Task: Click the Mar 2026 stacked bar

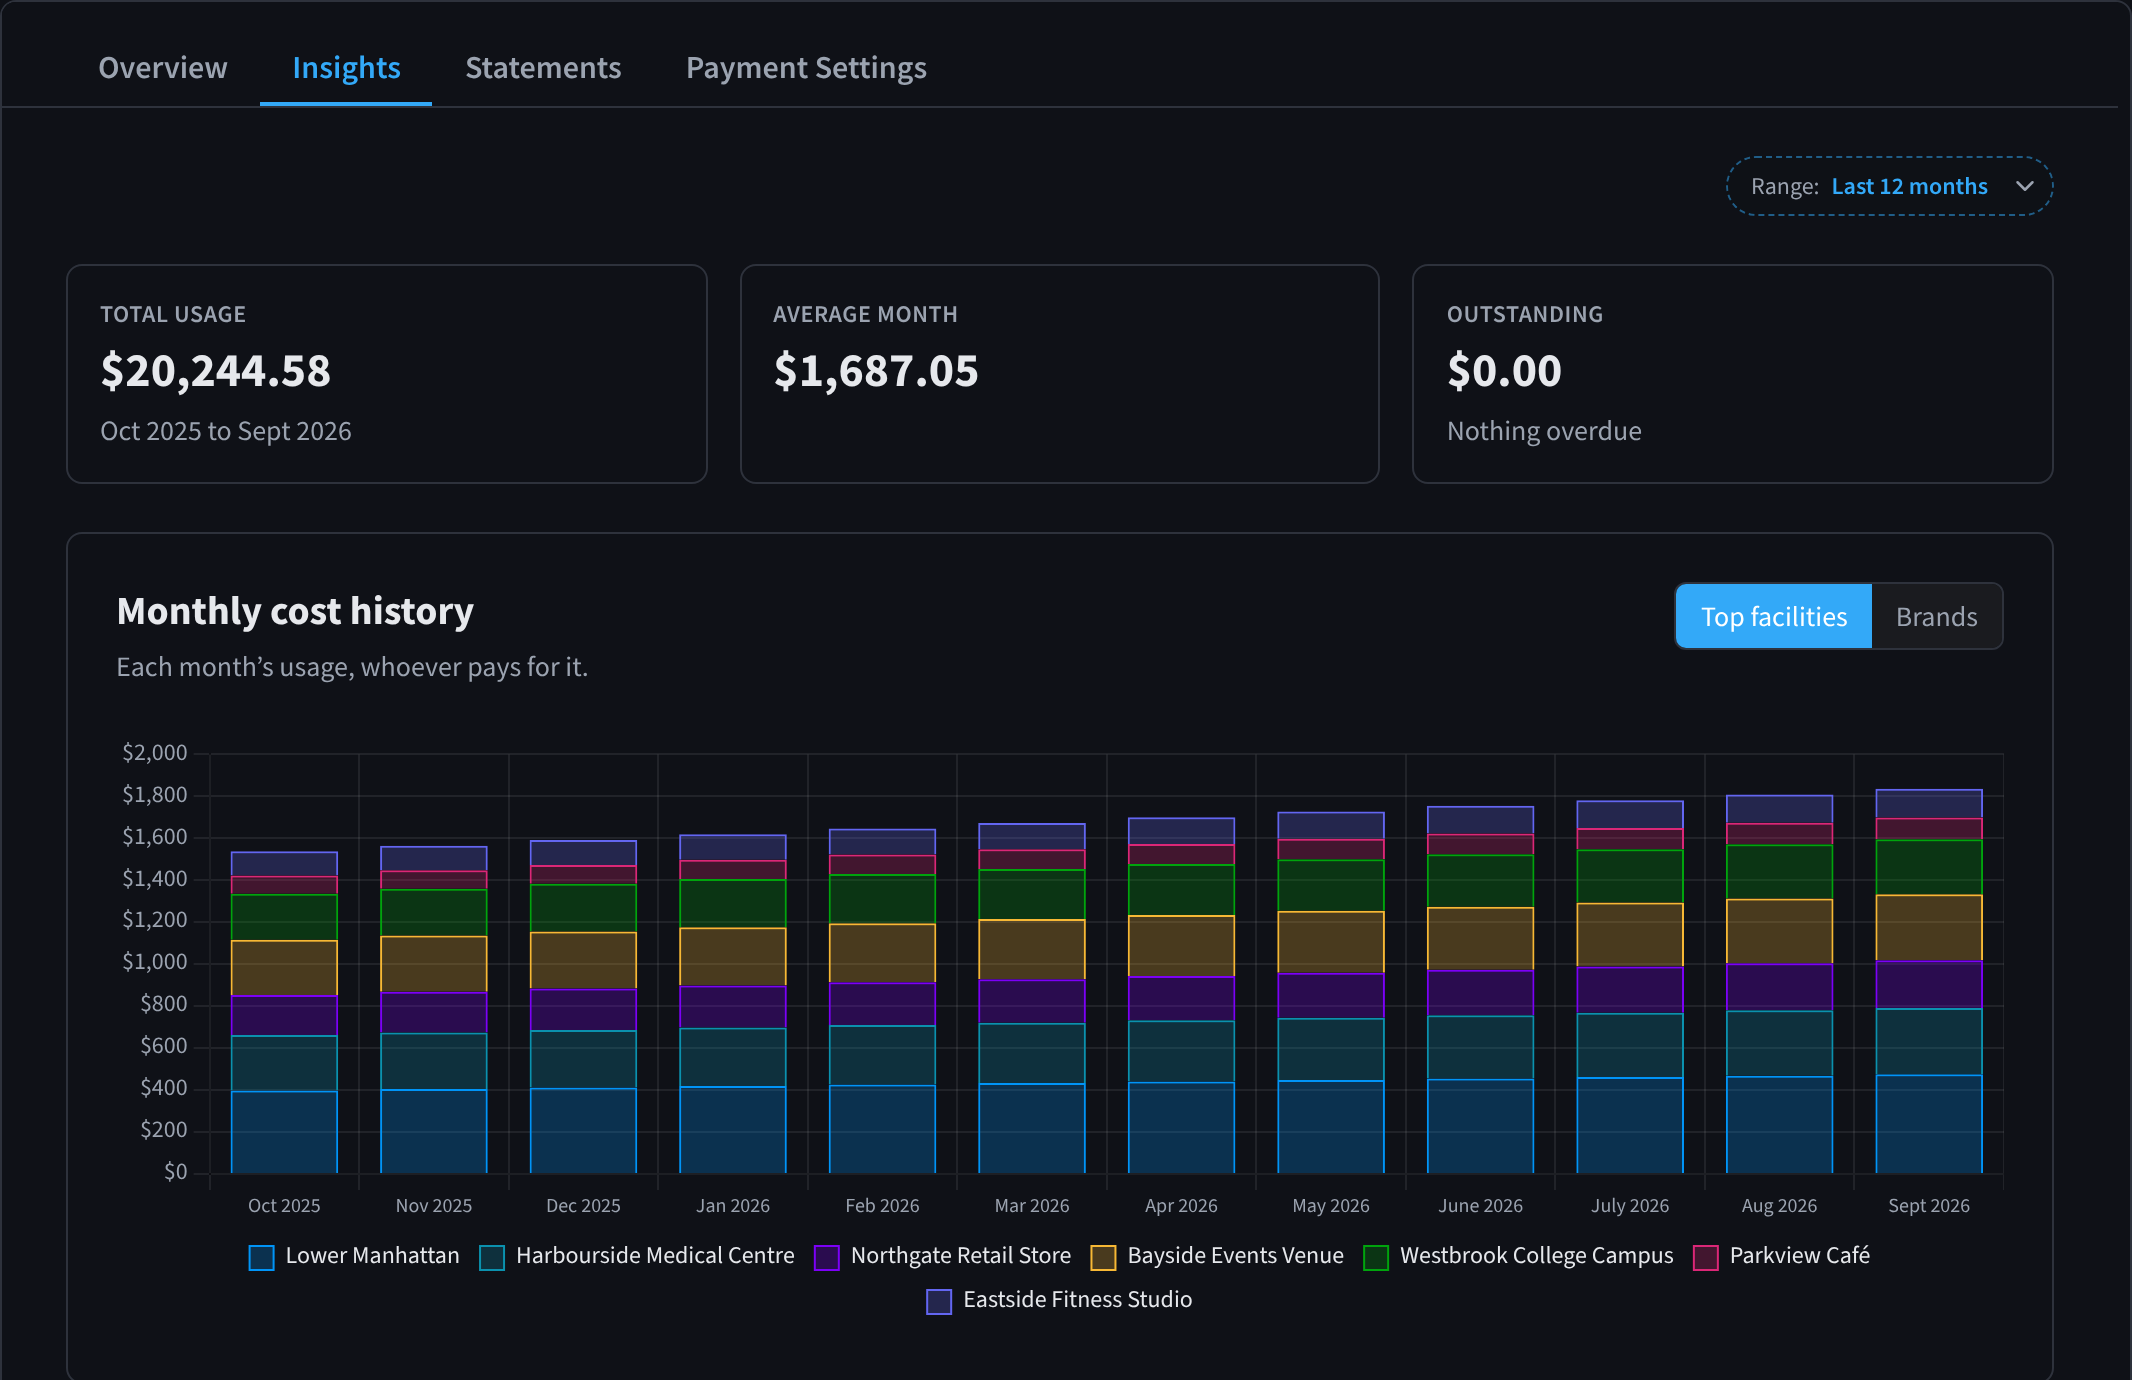Action: pos(1031,998)
